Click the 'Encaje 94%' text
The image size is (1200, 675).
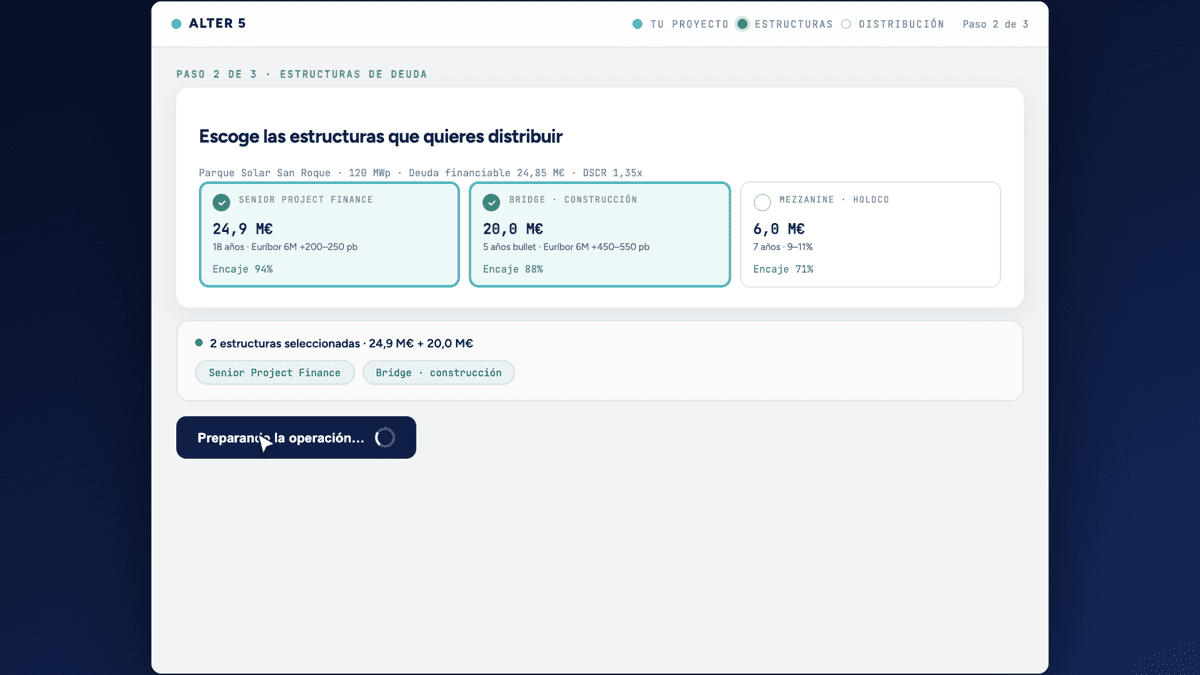click(x=243, y=269)
